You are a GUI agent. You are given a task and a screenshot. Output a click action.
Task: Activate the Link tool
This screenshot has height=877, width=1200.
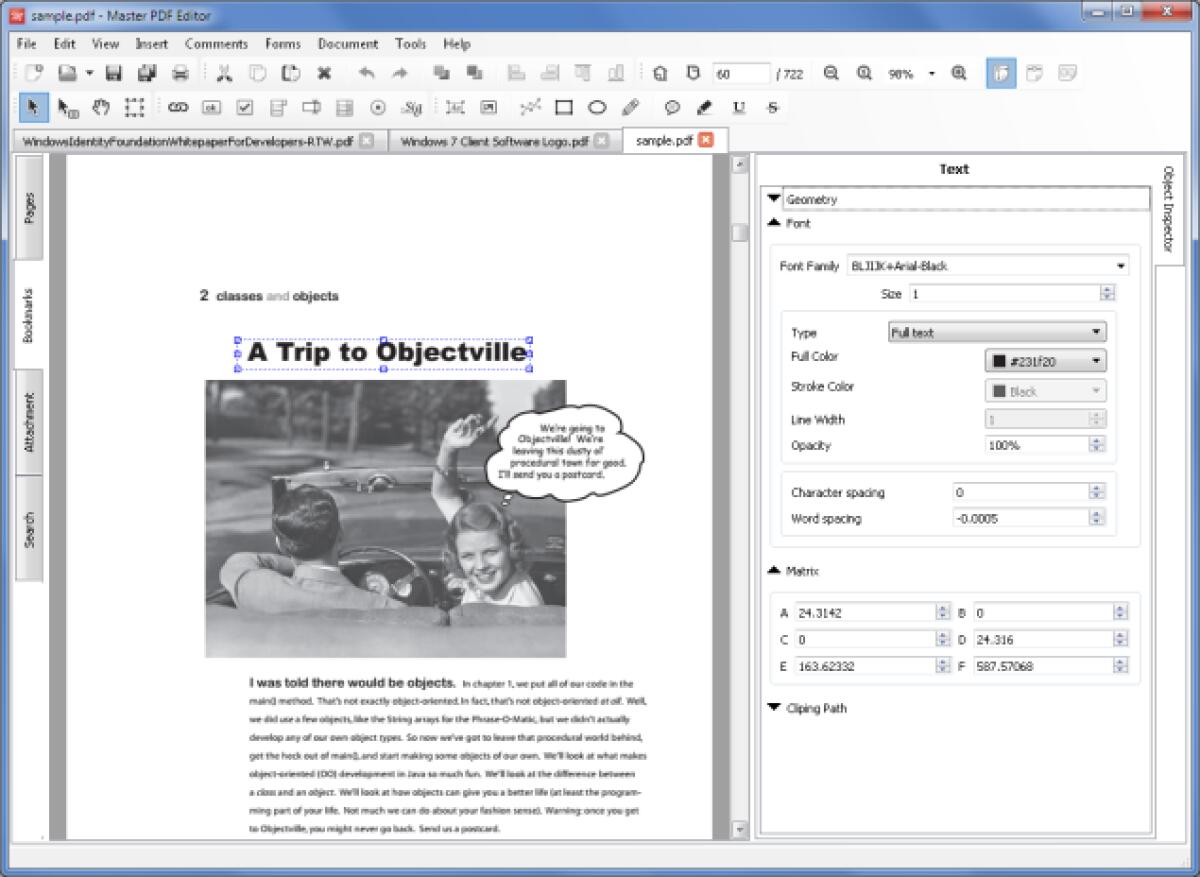click(180, 107)
